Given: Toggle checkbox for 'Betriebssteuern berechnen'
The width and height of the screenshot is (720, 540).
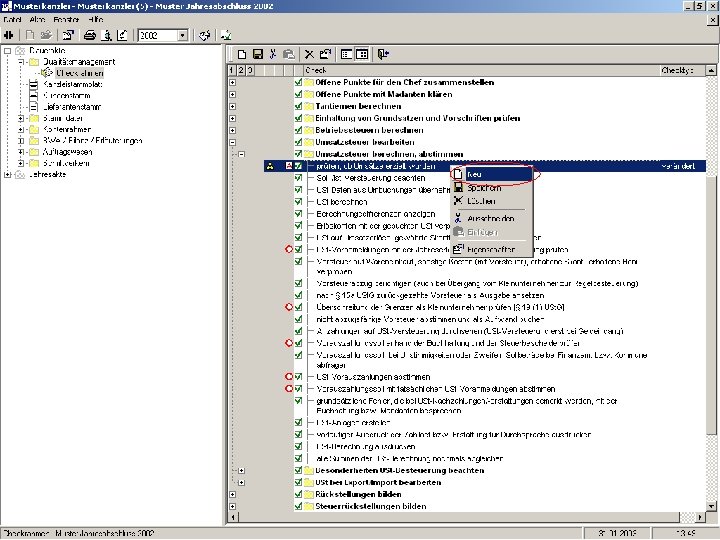Looking at the screenshot, I should [x=298, y=130].
